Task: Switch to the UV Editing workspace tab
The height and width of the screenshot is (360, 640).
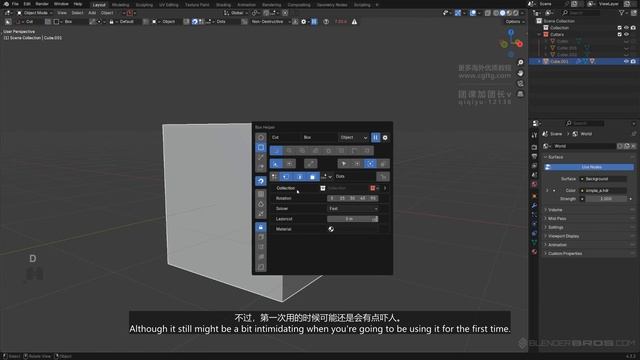Action: (x=169, y=5)
